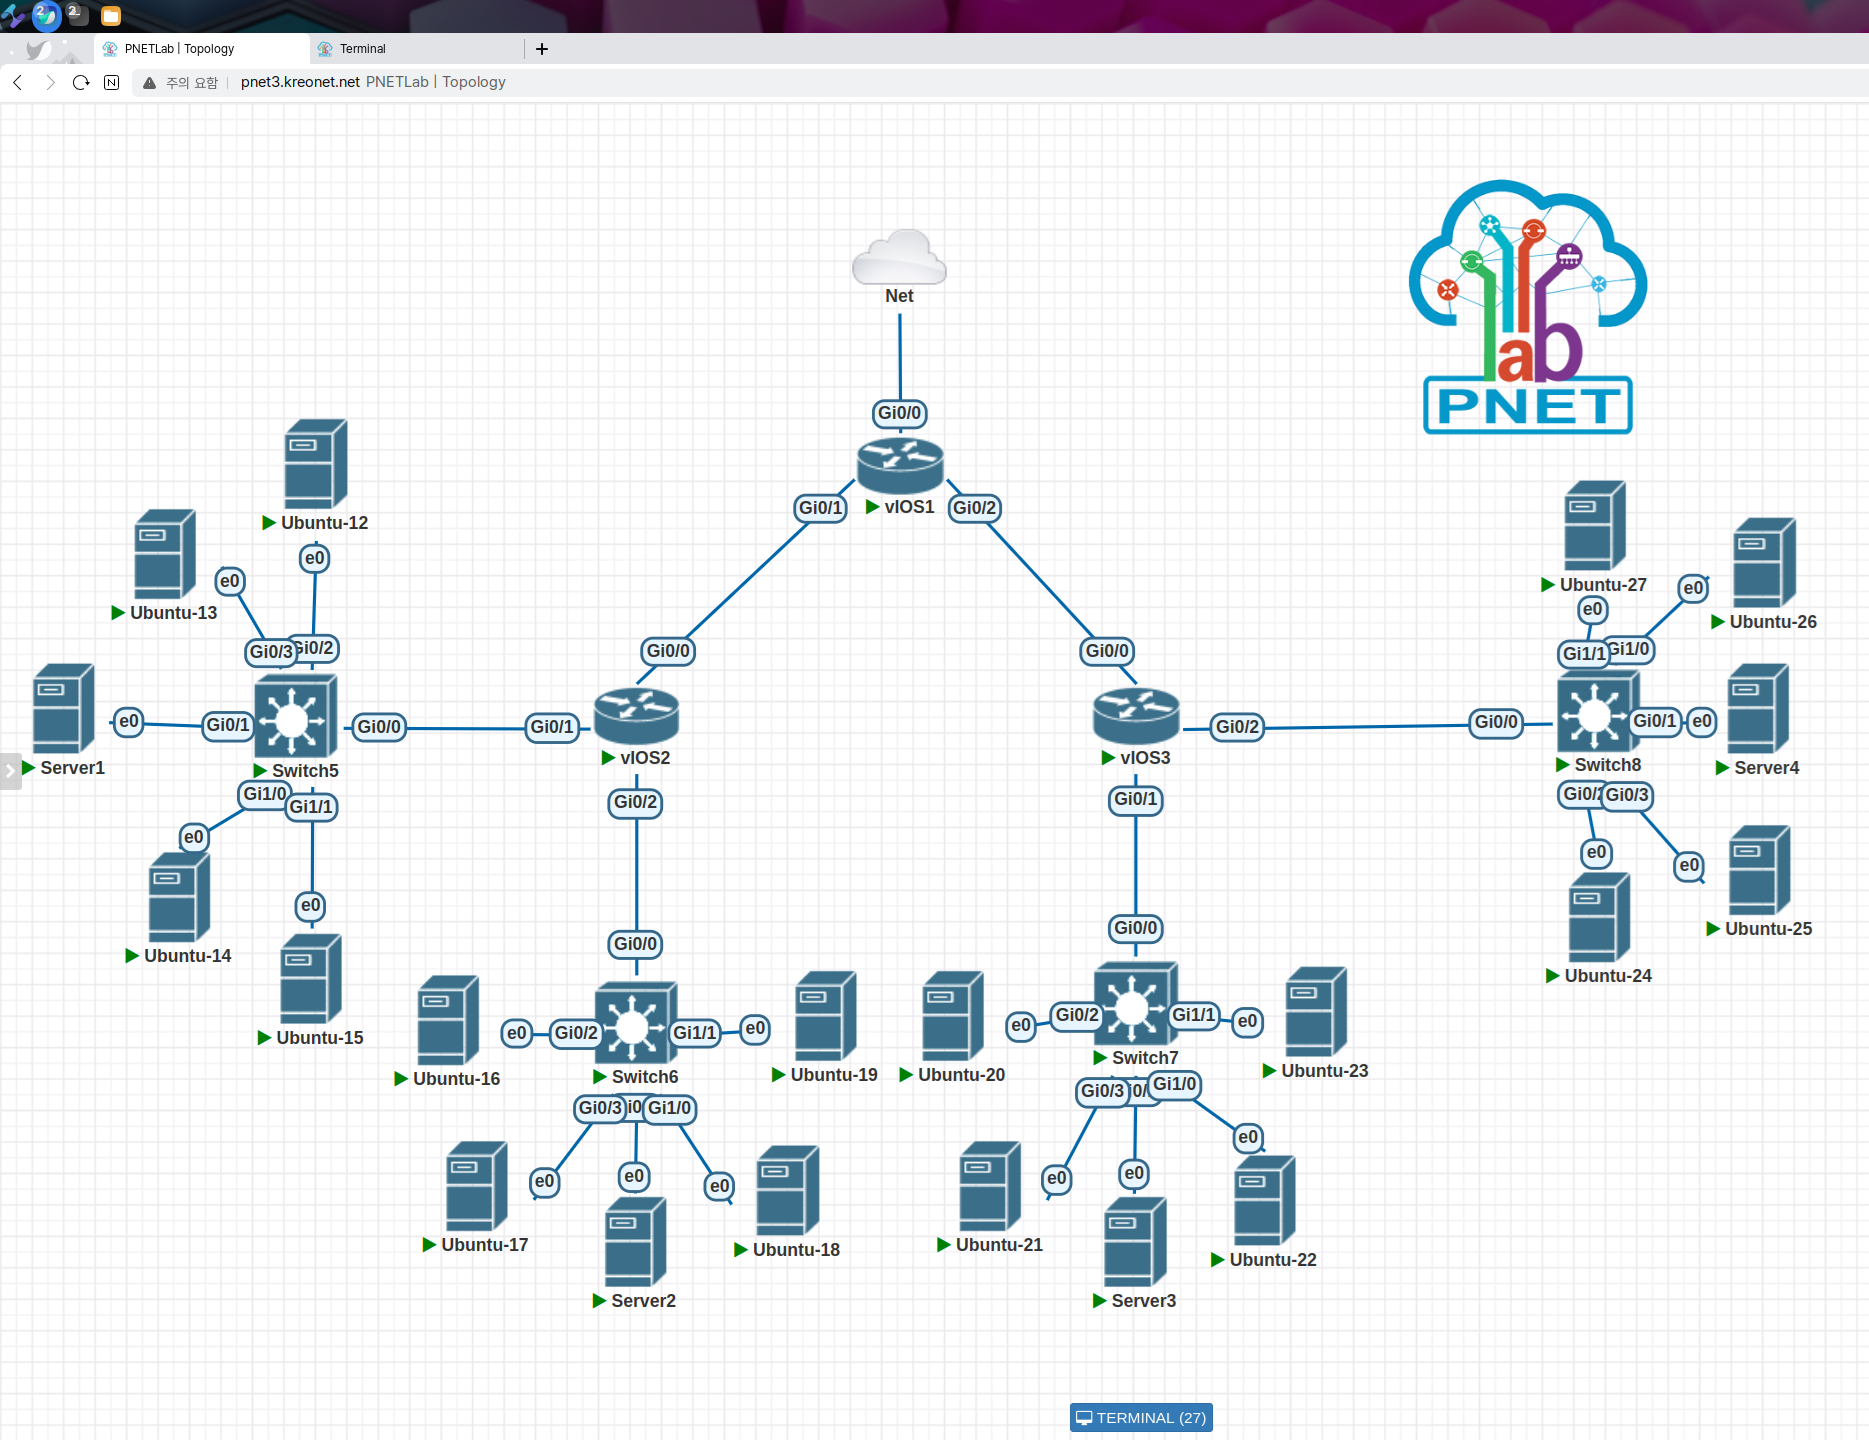This screenshot has height=1440, width=1869.
Task: Reload the current page
Action: click(81, 82)
